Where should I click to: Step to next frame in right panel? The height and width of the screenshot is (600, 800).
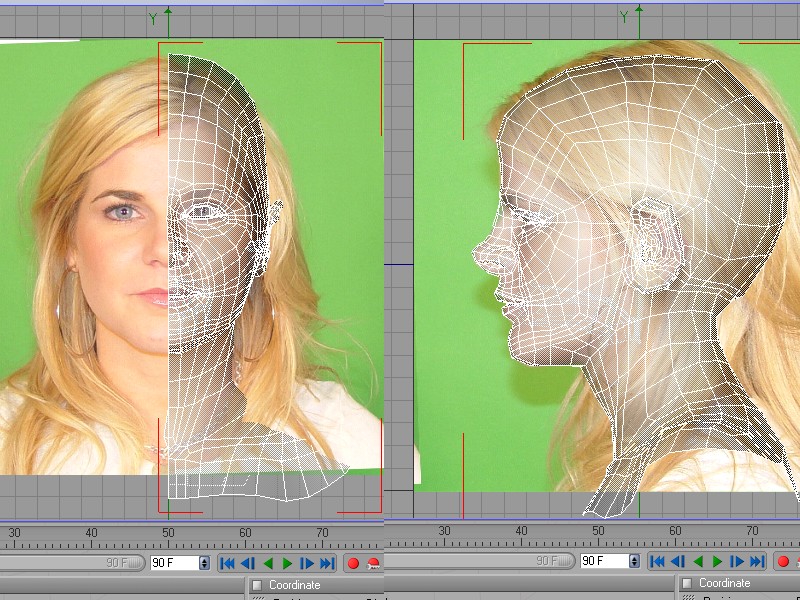click(737, 561)
